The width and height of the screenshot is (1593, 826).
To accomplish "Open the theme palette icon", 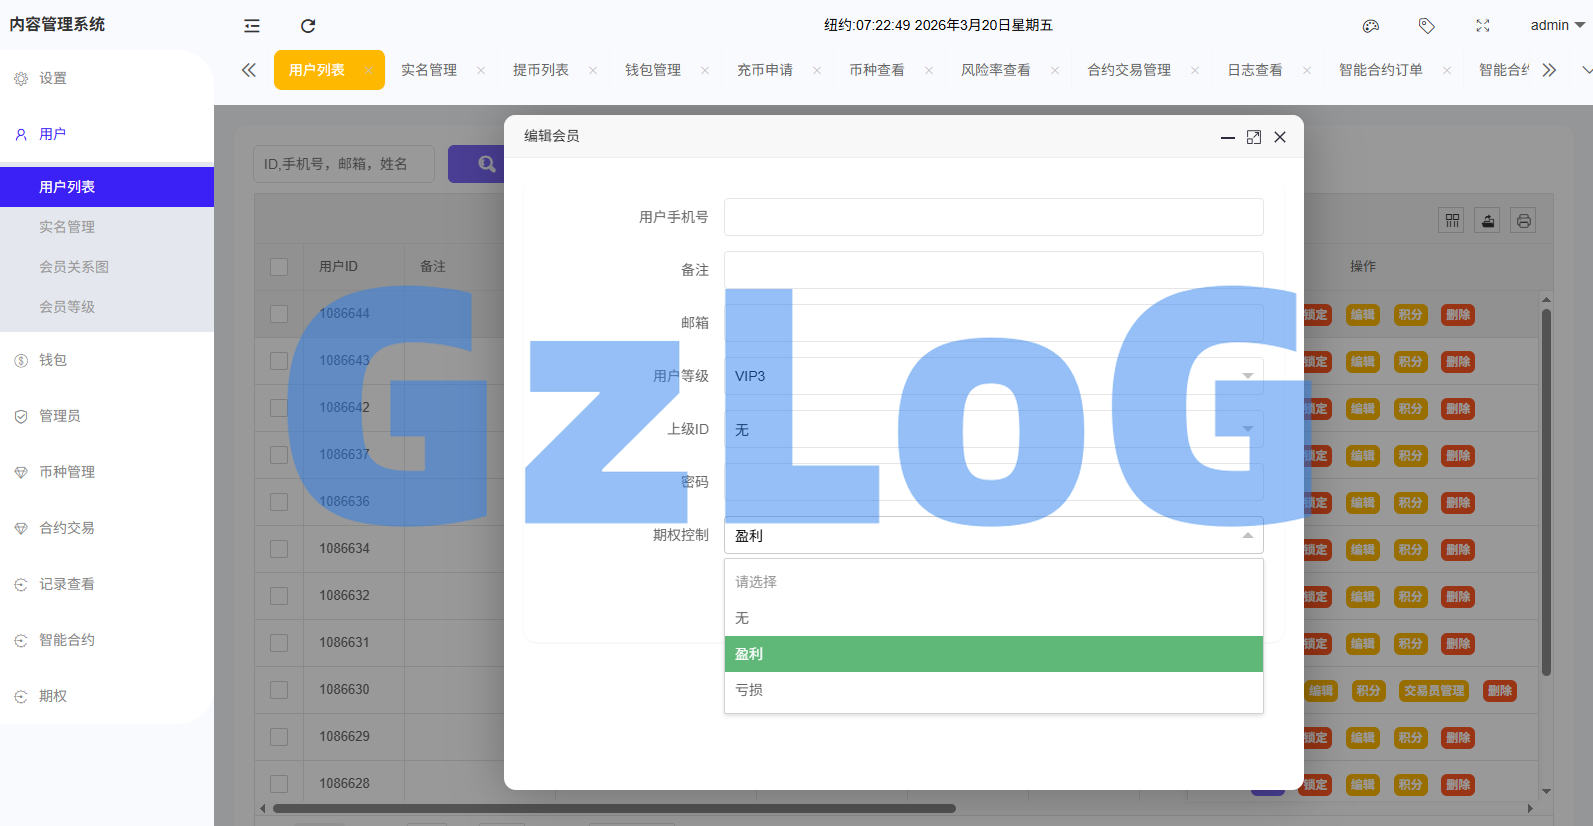I will pyautogui.click(x=1371, y=26).
